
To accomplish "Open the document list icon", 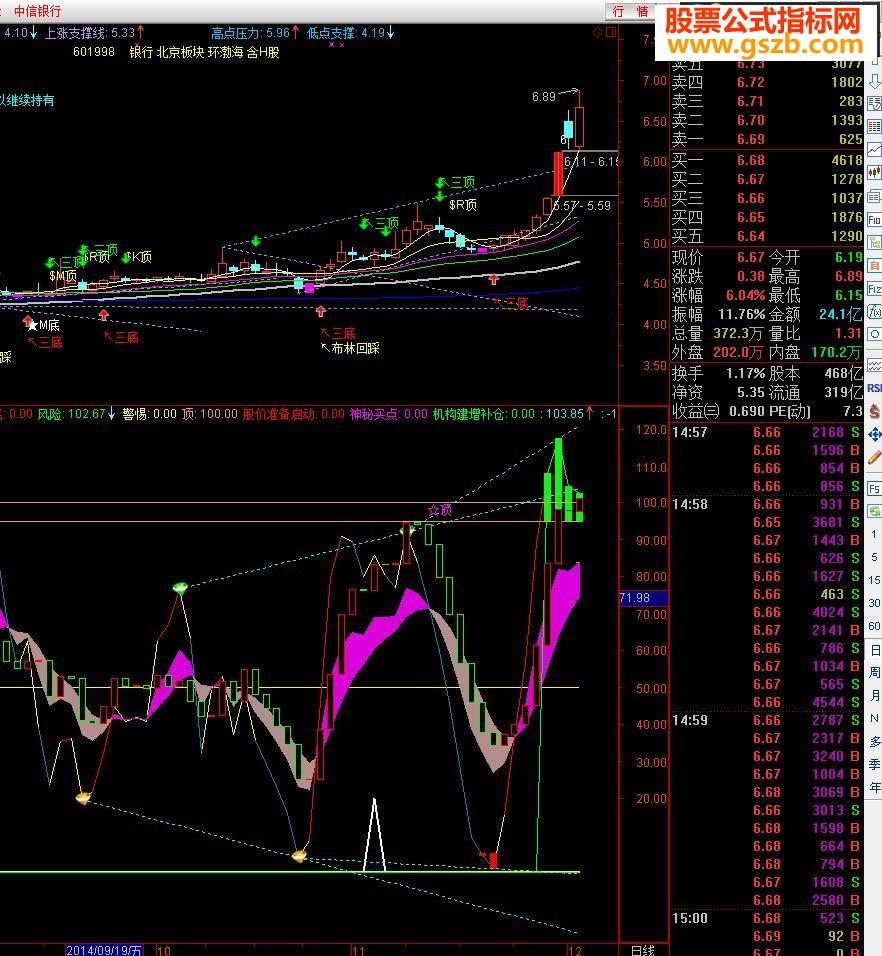I will coord(875,196).
